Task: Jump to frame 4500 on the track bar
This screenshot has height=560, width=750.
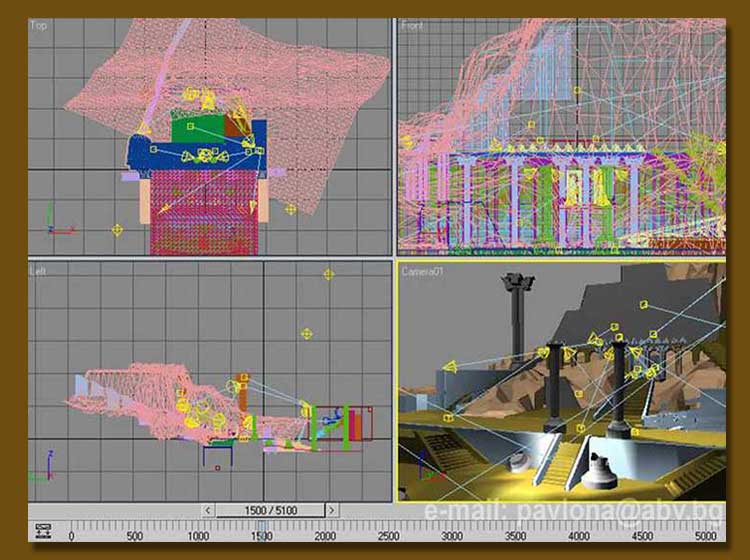Action: (642, 536)
